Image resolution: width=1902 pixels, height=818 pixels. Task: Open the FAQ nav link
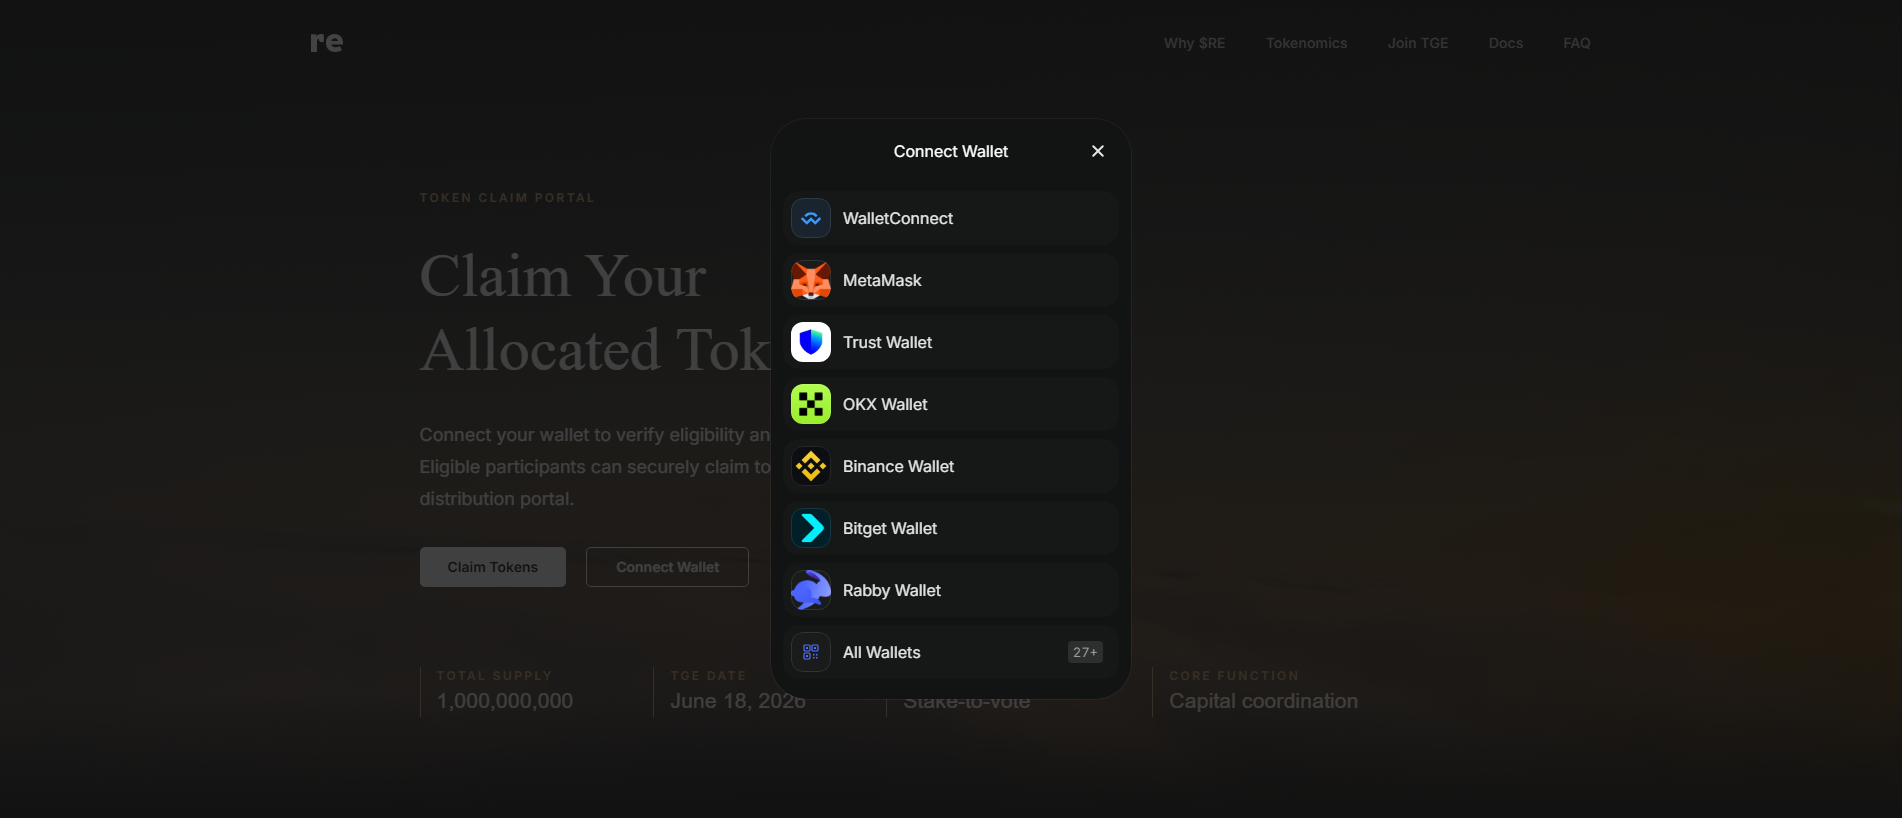coord(1576,43)
